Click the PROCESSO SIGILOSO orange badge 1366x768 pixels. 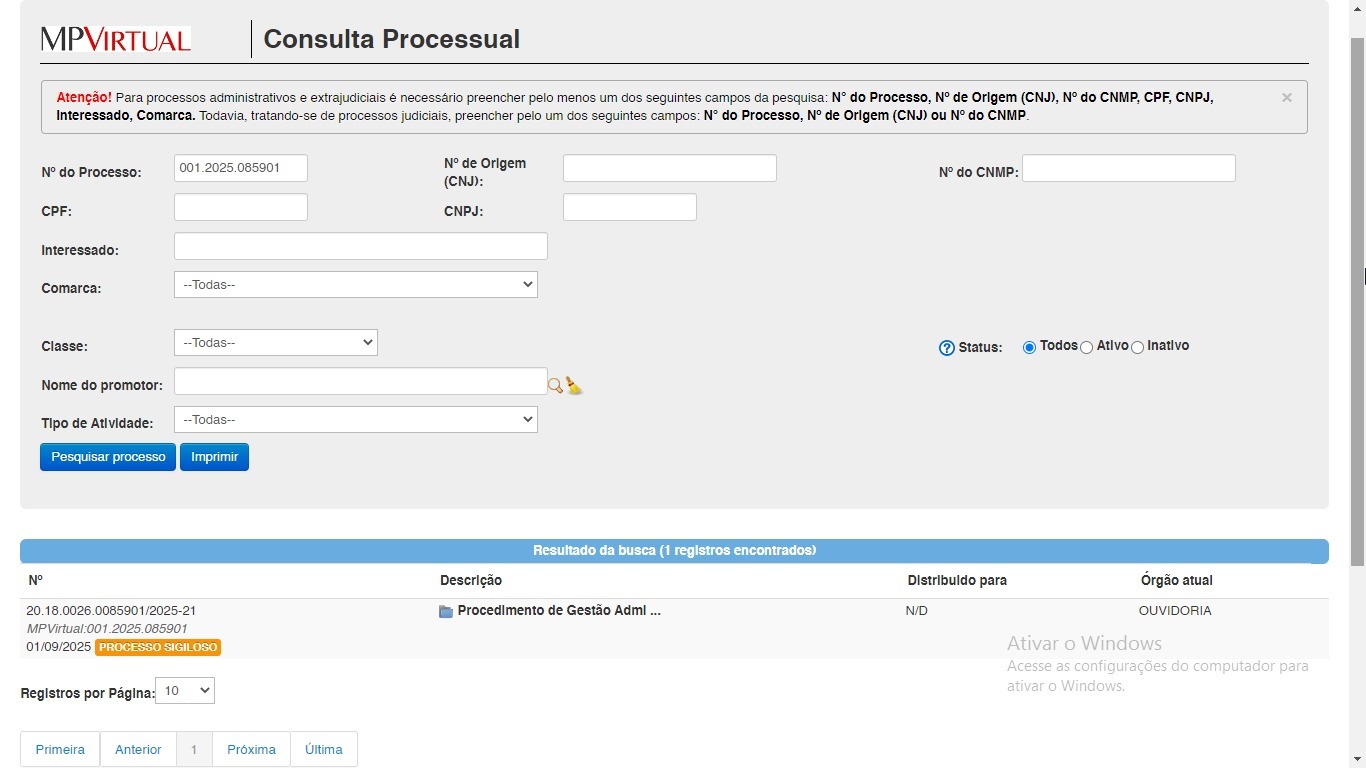tap(157, 647)
